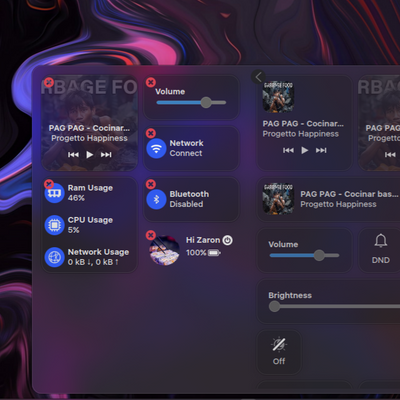Click Zaron's profile avatar picture
Screen dimensions: 400x400
coord(164,250)
